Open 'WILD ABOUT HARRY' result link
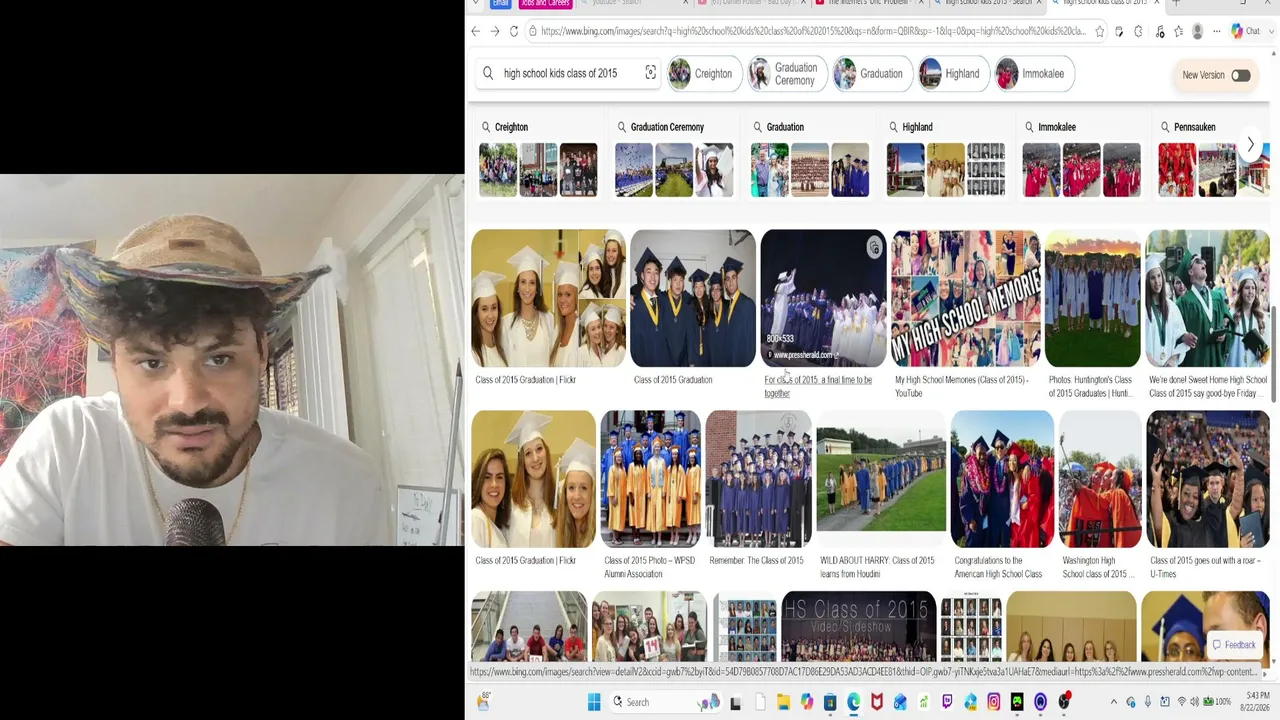 [877, 567]
